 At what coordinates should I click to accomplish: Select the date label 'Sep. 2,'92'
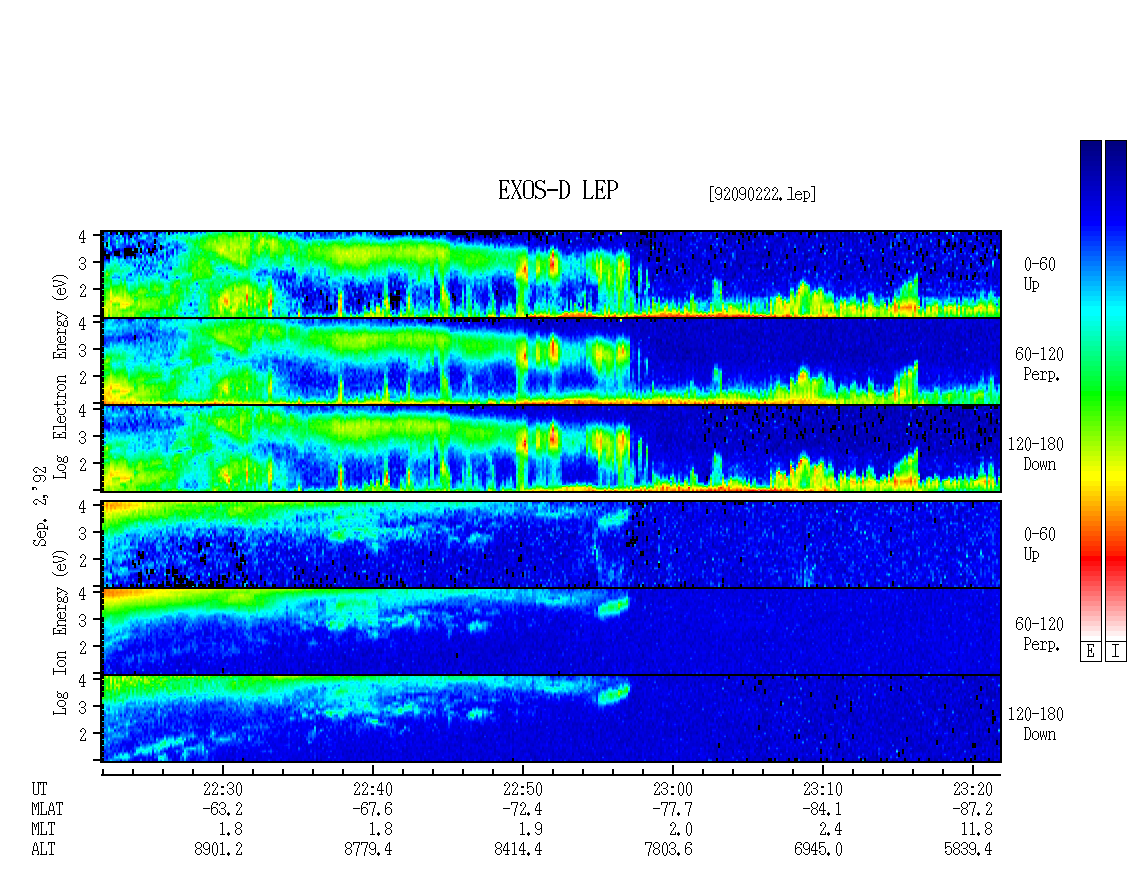tap(40, 506)
